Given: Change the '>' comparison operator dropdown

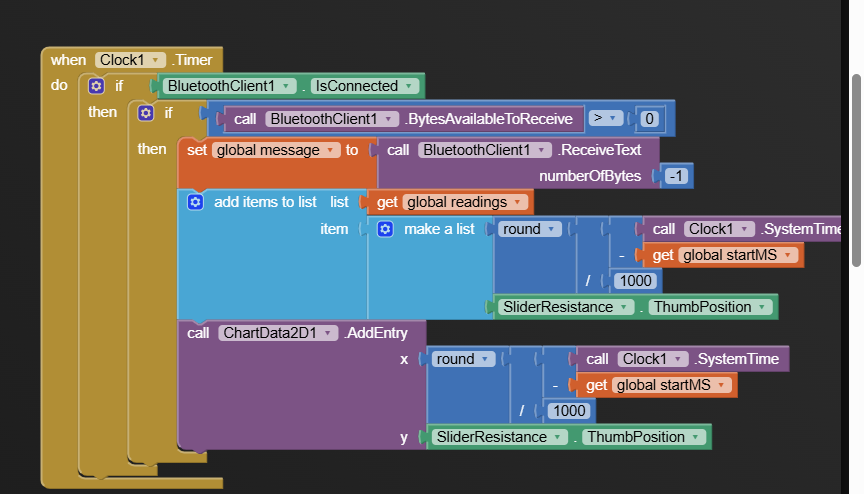Looking at the screenshot, I should tap(605, 119).
